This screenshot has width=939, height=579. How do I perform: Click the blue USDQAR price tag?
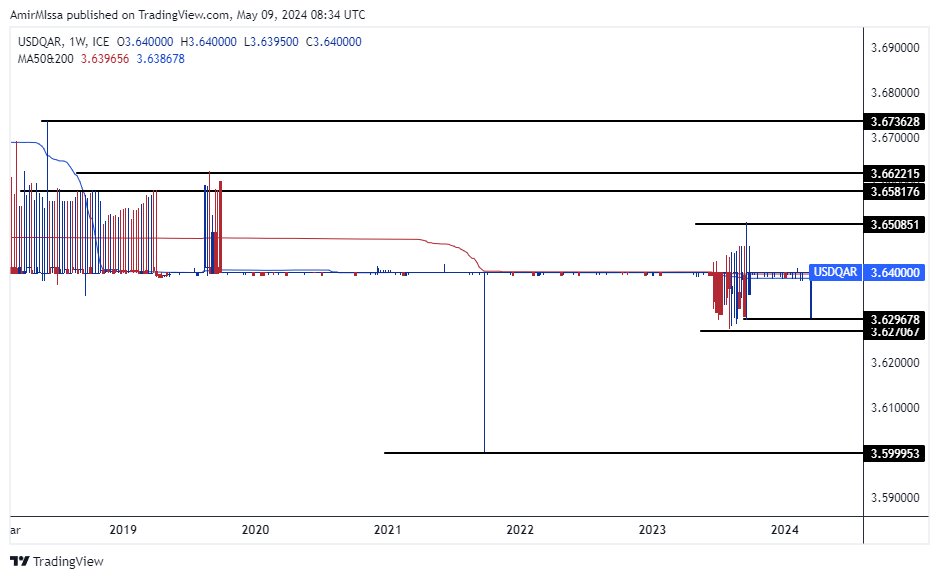click(835, 272)
